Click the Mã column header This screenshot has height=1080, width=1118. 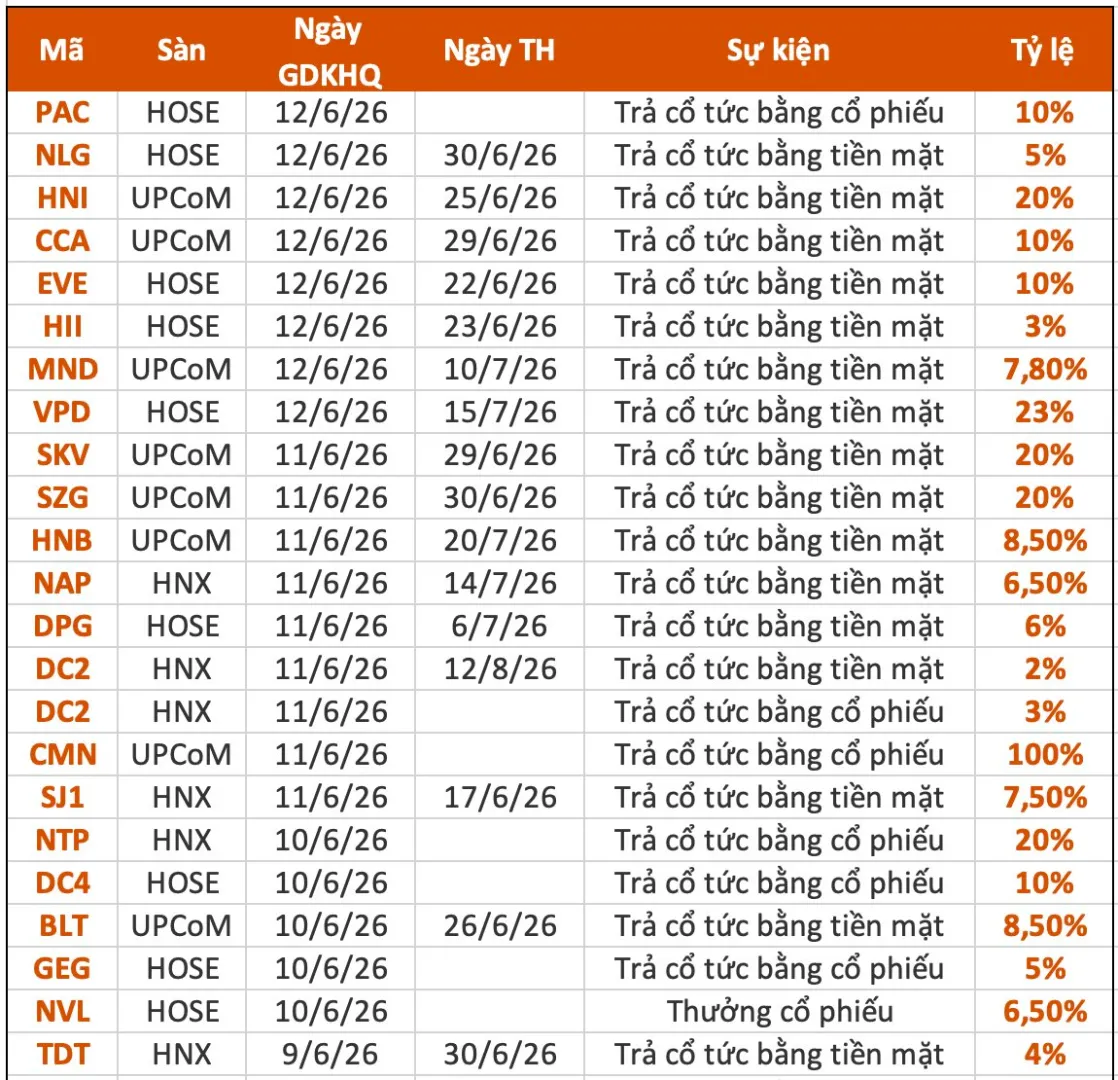click(62, 50)
